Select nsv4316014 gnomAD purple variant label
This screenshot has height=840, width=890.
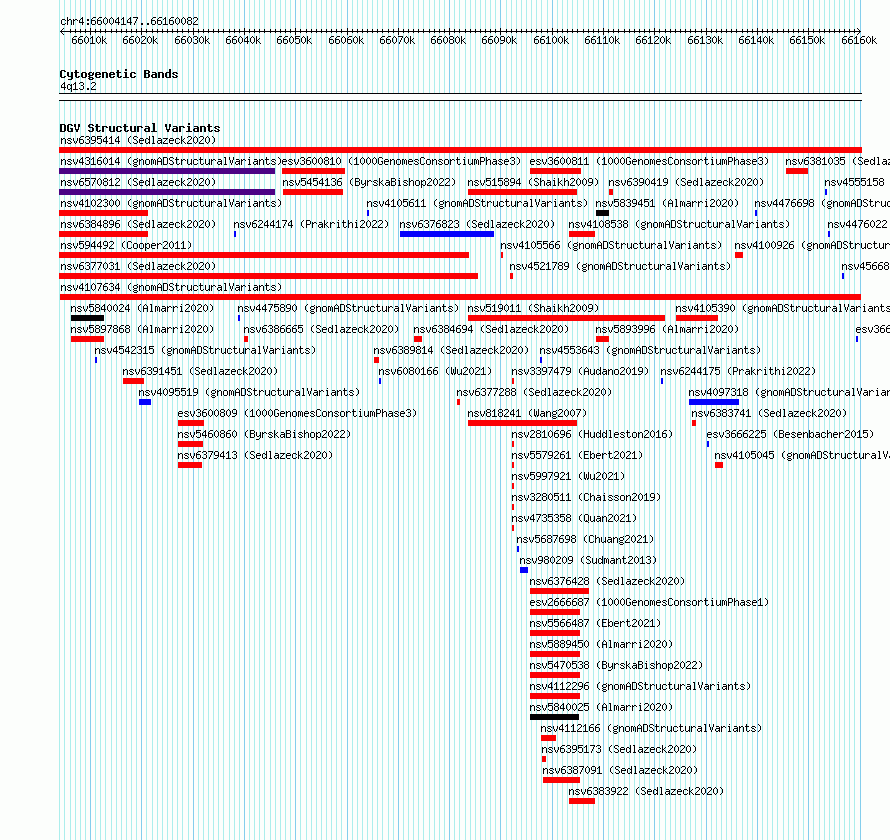pos(171,161)
